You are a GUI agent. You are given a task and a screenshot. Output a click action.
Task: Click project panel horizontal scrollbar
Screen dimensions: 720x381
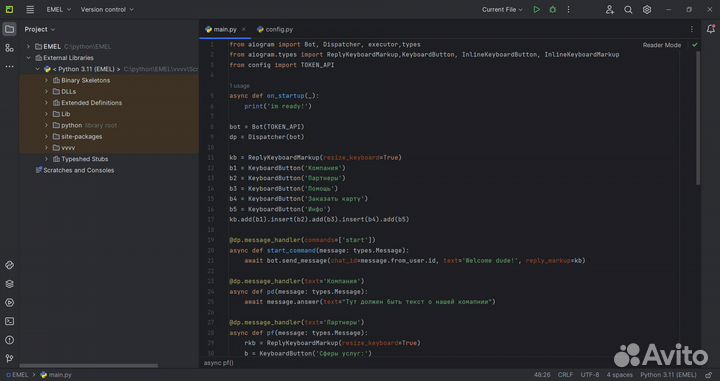(89, 366)
